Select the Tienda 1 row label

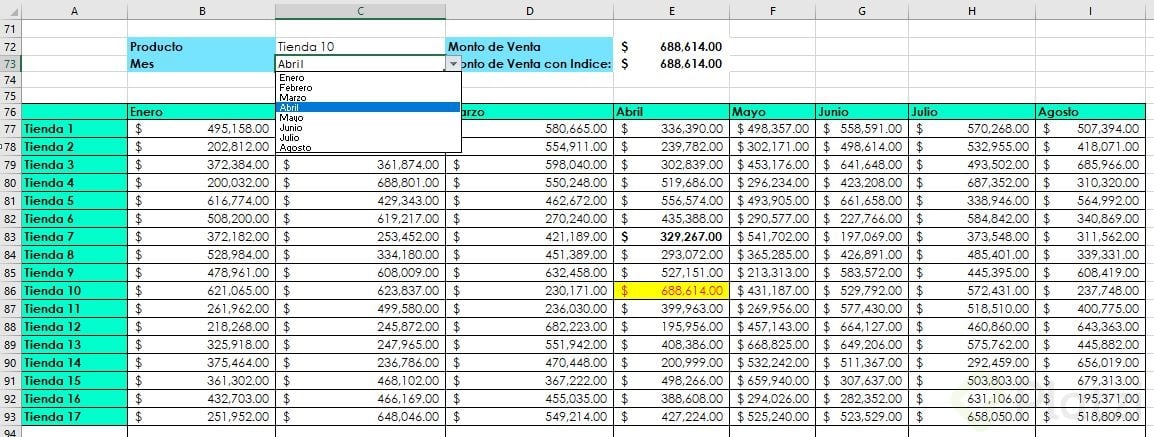74,129
